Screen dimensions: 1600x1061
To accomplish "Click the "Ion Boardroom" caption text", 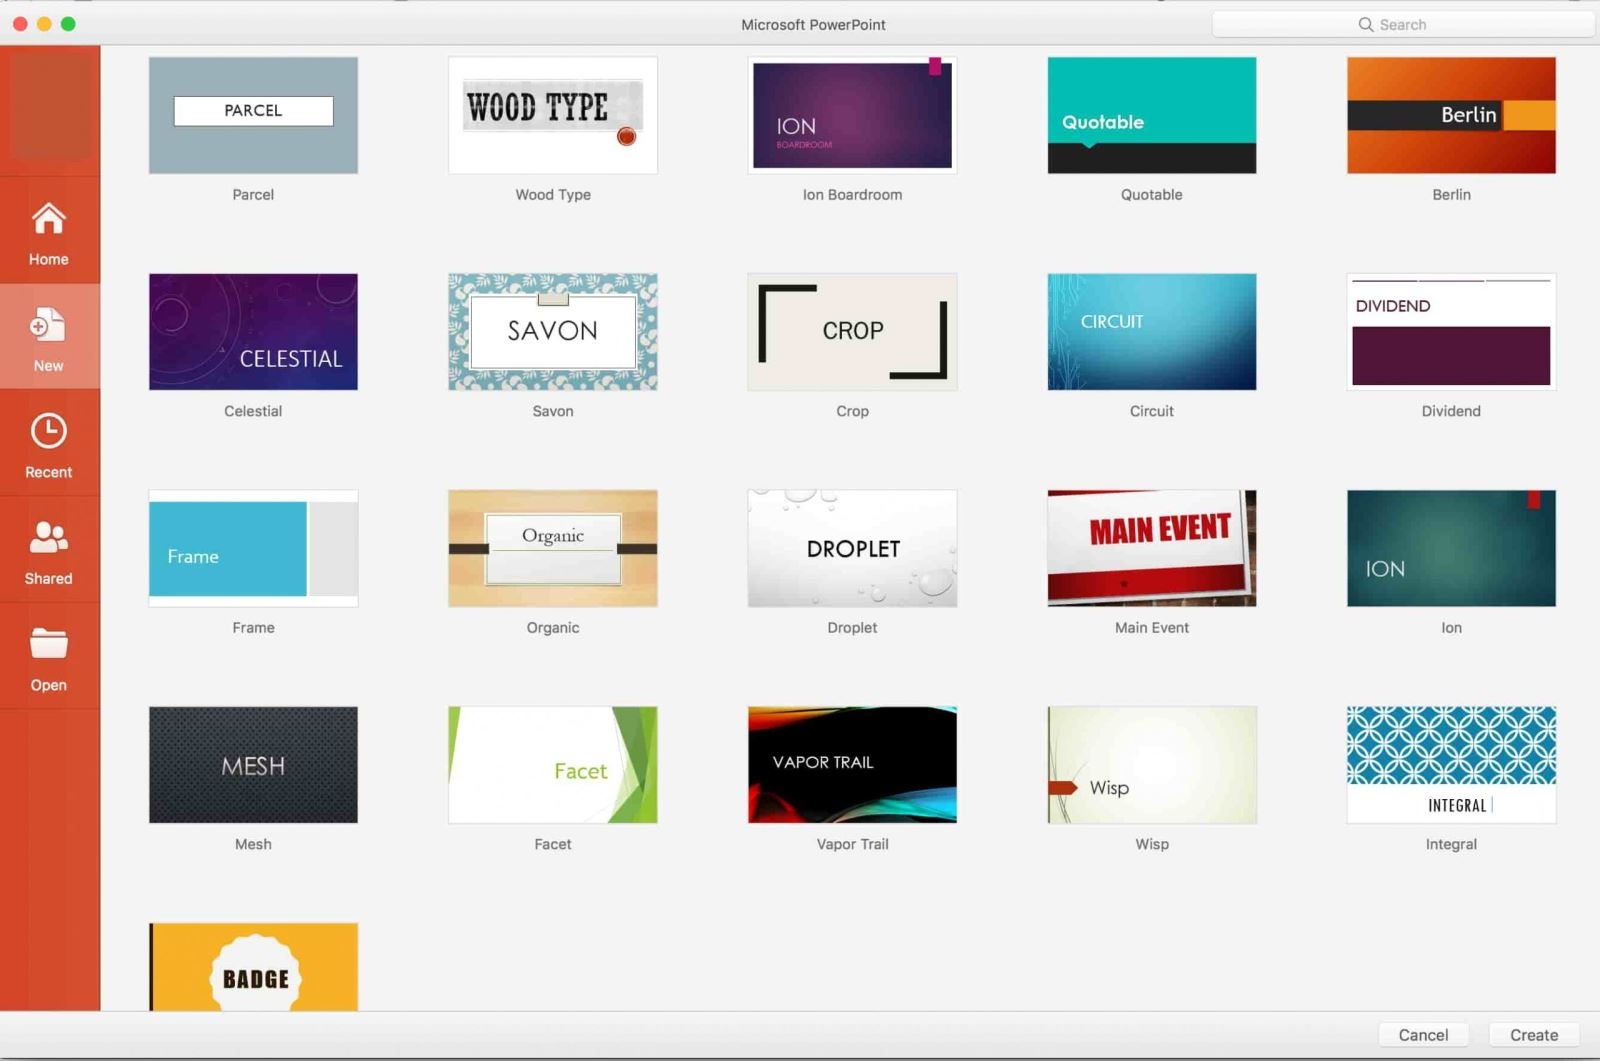I will coord(852,195).
